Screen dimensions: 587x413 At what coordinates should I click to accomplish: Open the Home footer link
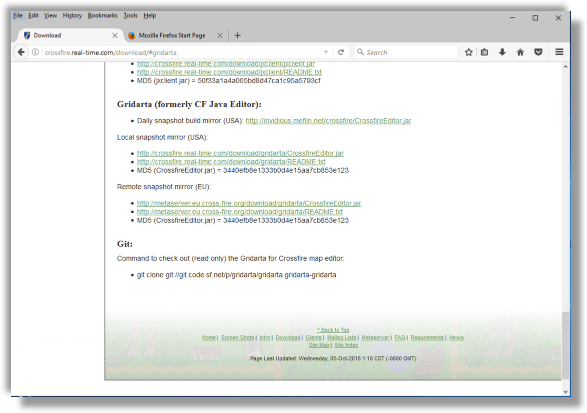pos(209,337)
